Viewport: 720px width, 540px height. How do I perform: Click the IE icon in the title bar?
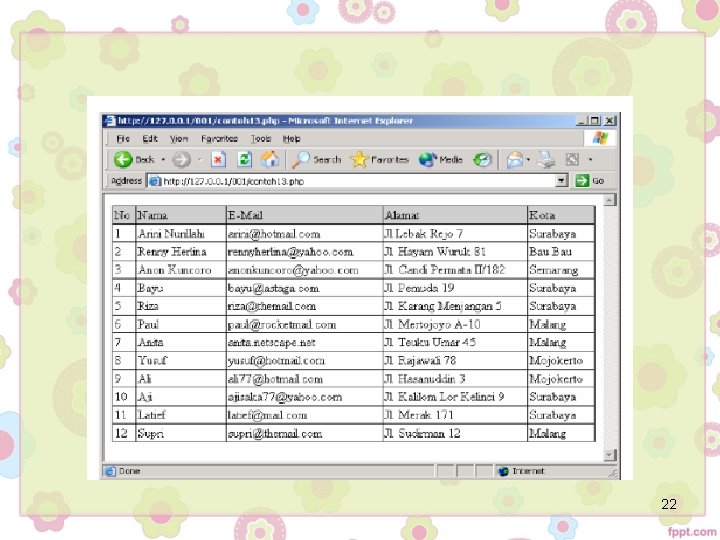110,120
